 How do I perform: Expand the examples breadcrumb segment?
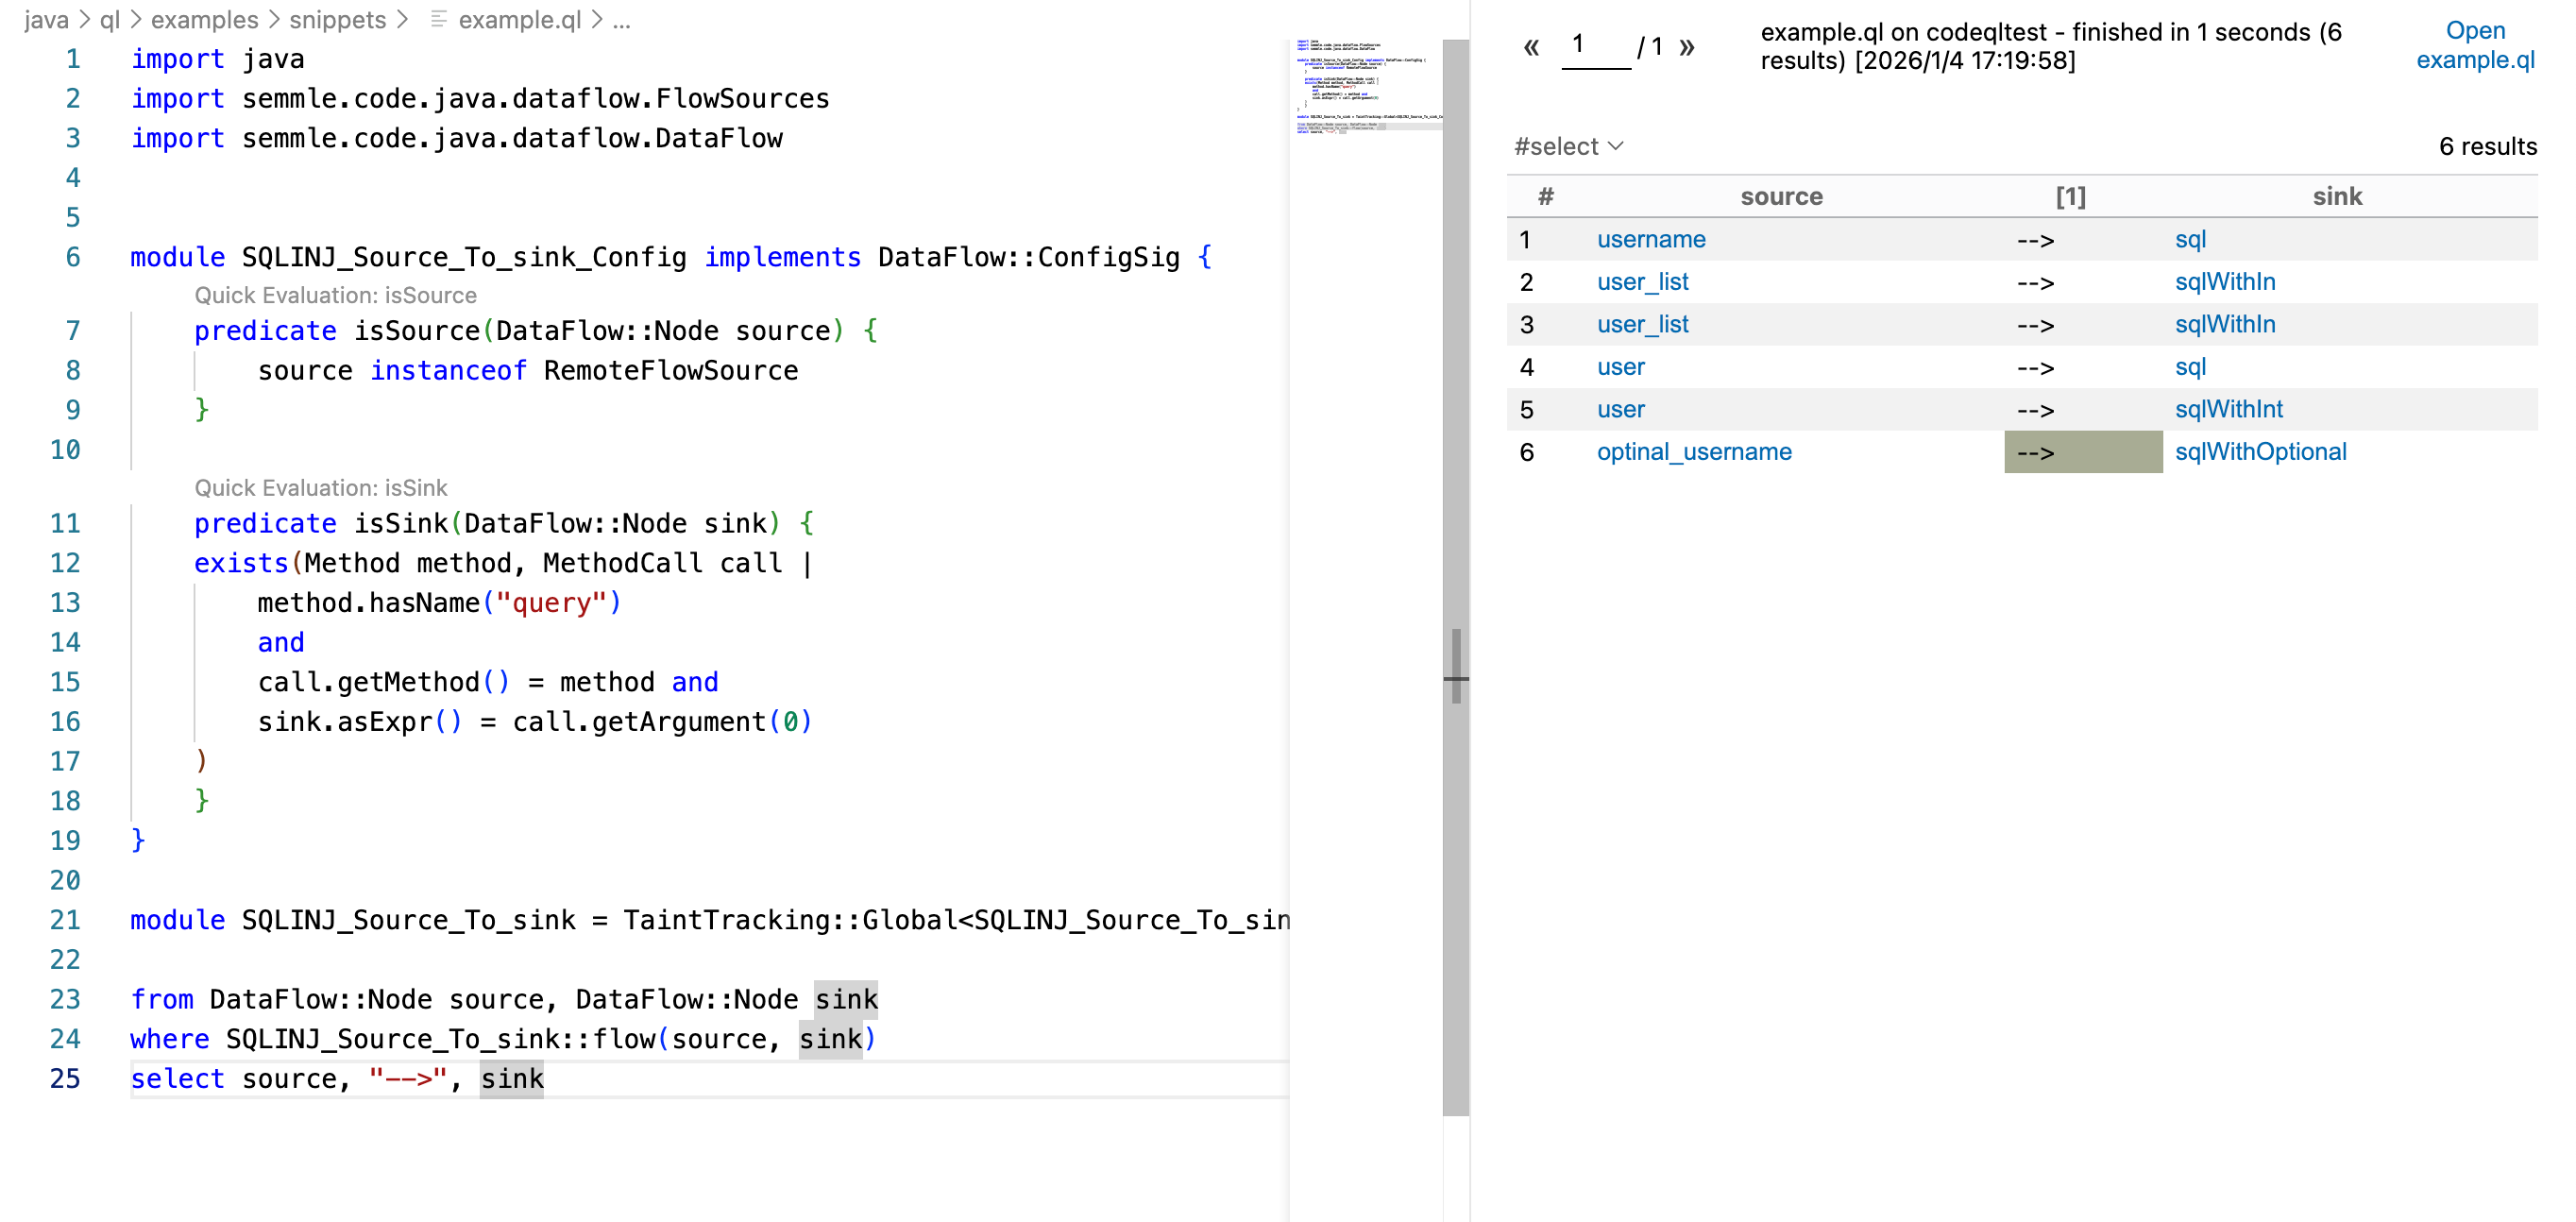[x=204, y=19]
